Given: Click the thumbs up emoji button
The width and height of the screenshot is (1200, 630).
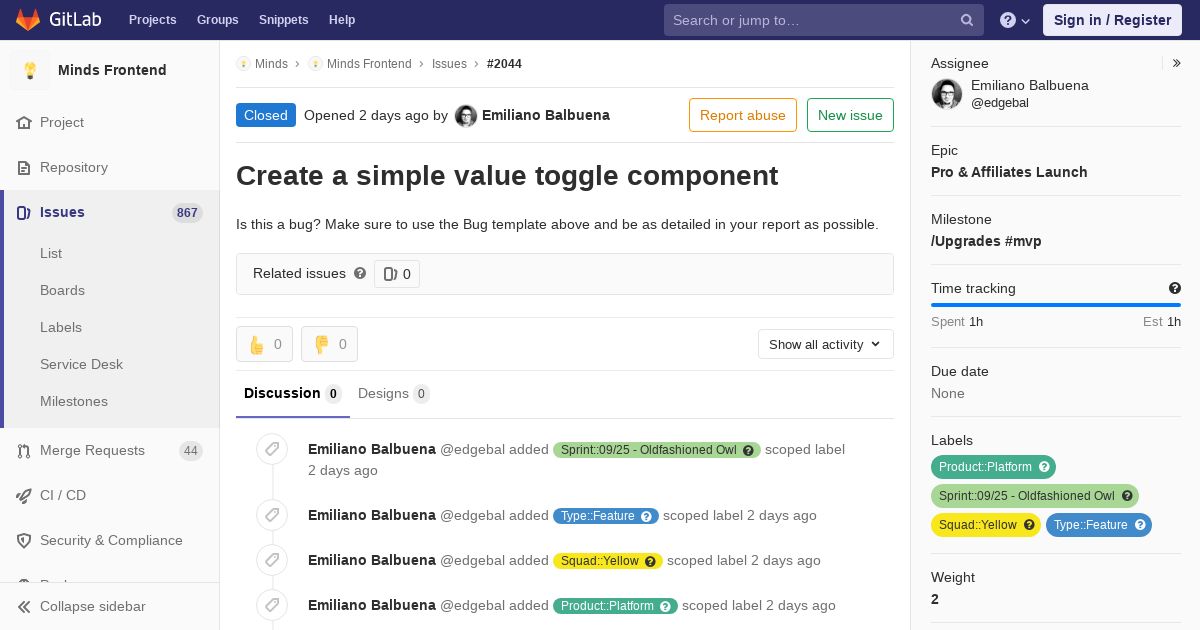Looking at the screenshot, I should point(264,344).
